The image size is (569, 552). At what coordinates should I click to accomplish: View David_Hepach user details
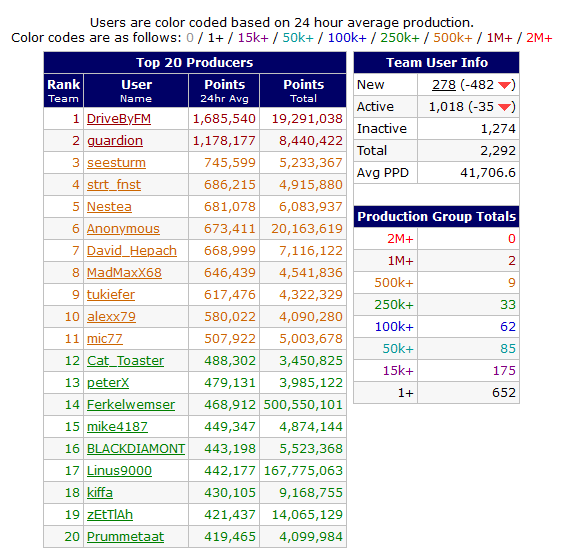131,251
